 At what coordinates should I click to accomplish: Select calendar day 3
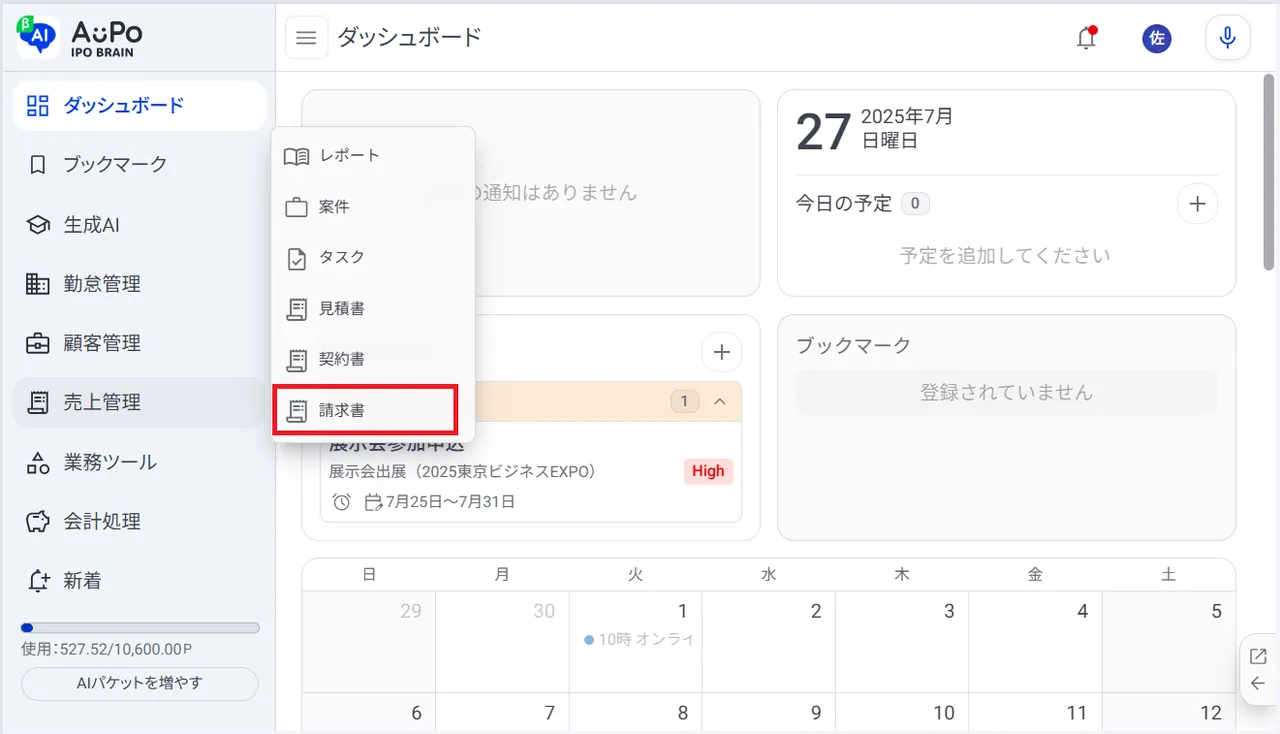click(949, 611)
